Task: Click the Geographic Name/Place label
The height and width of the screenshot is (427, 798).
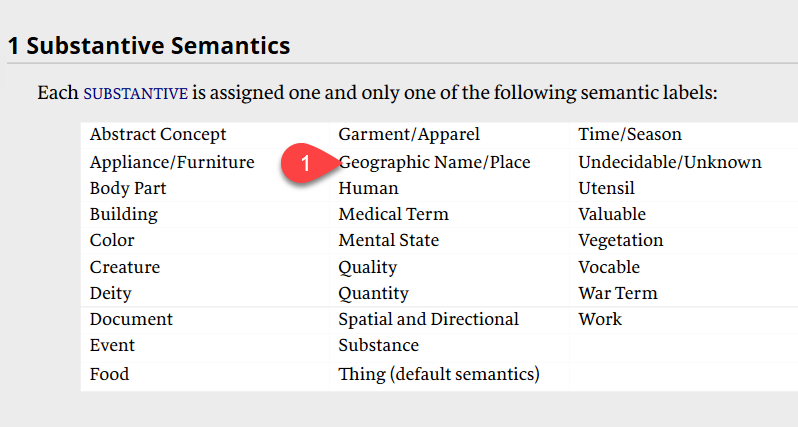Action: click(435, 162)
